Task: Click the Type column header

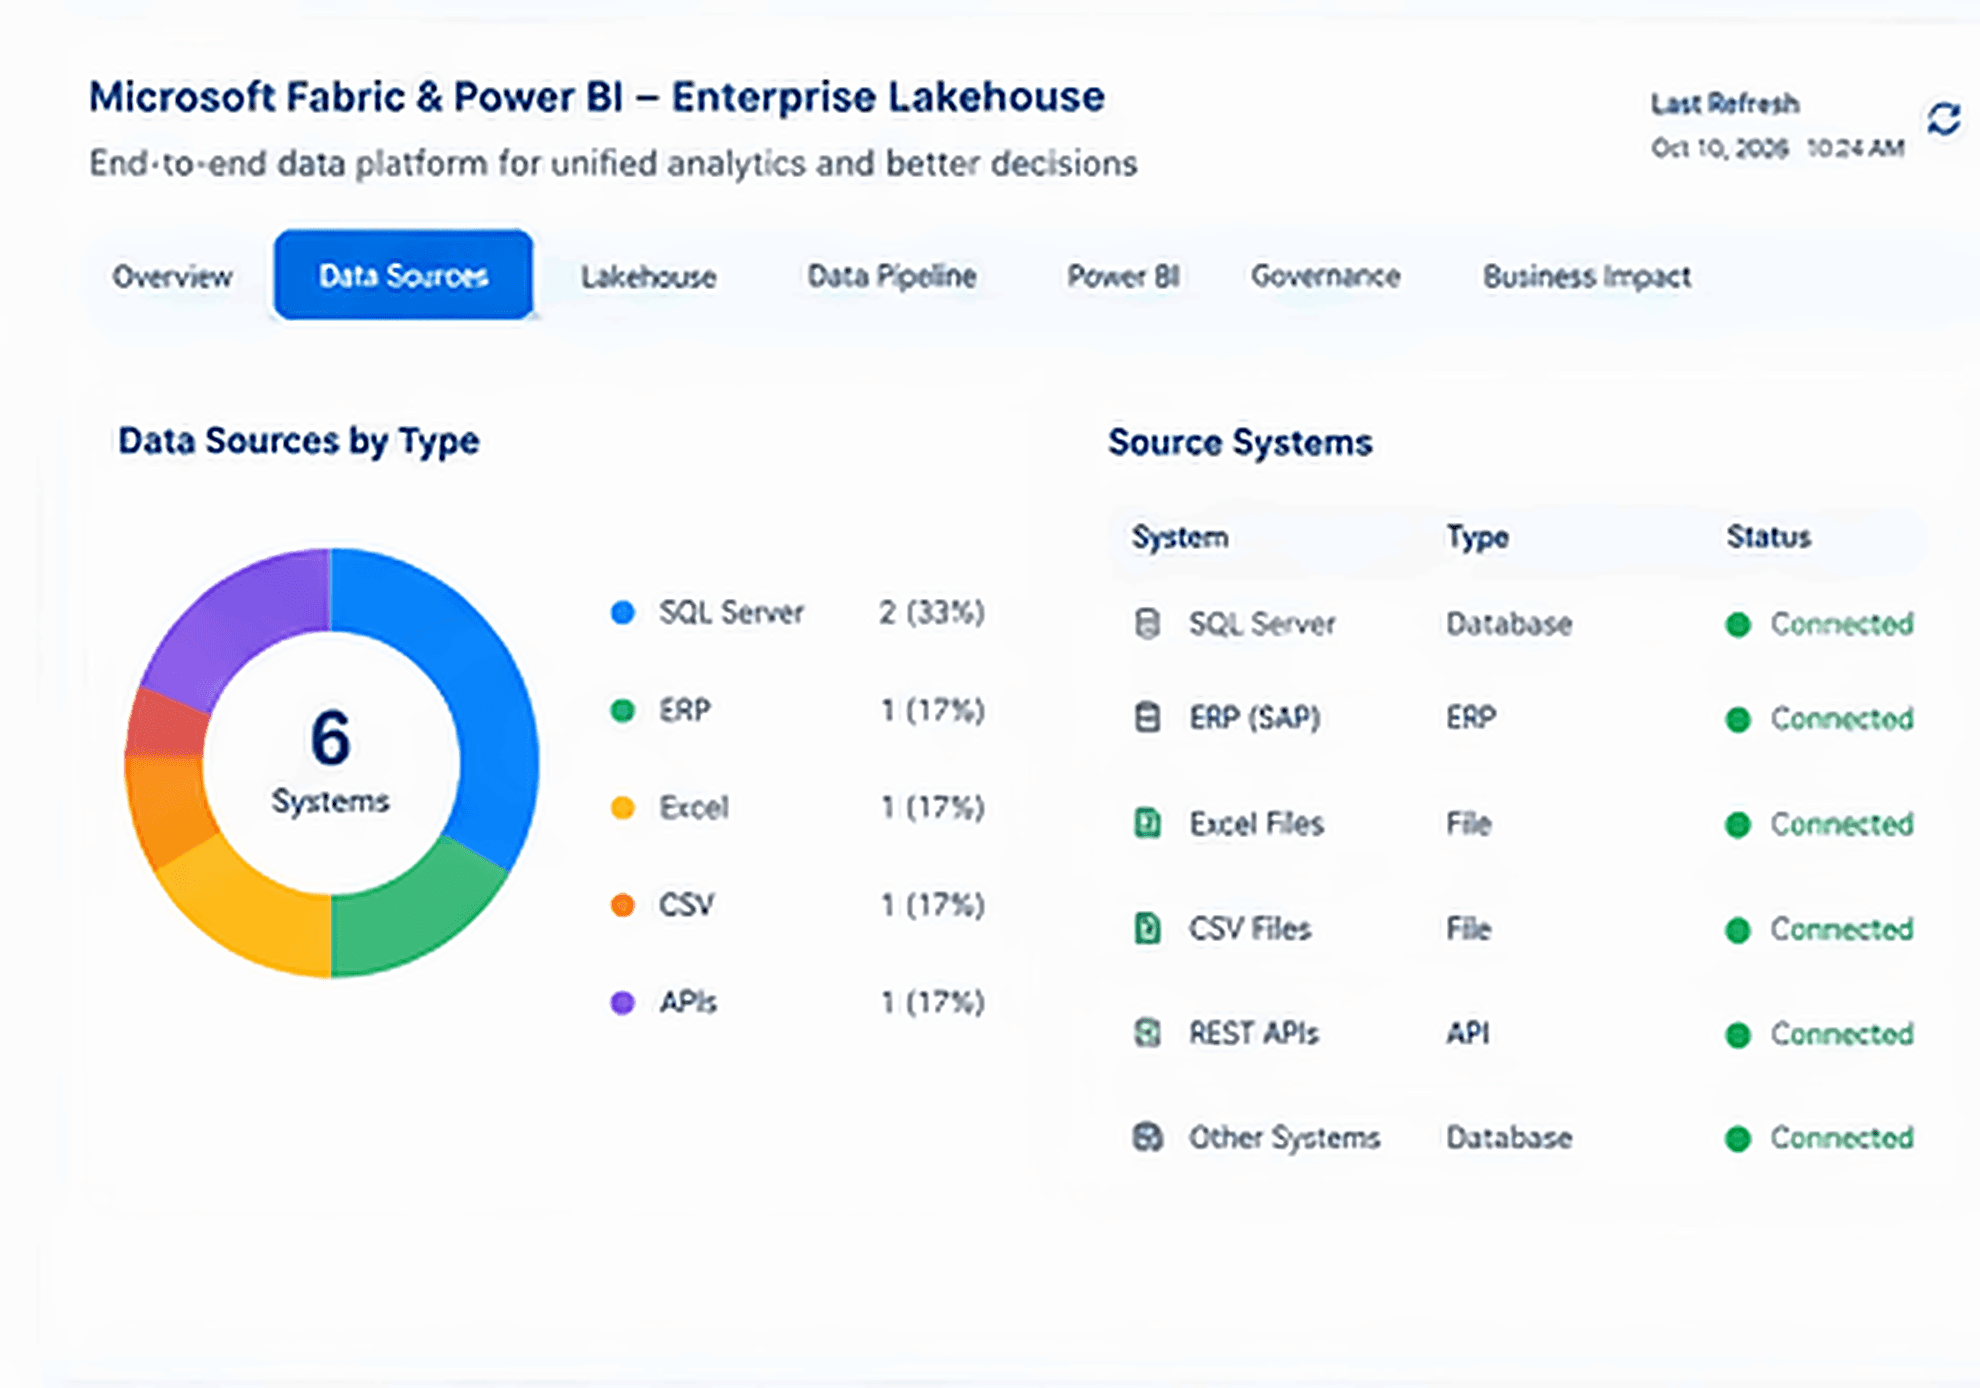Action: point(1477,537)
